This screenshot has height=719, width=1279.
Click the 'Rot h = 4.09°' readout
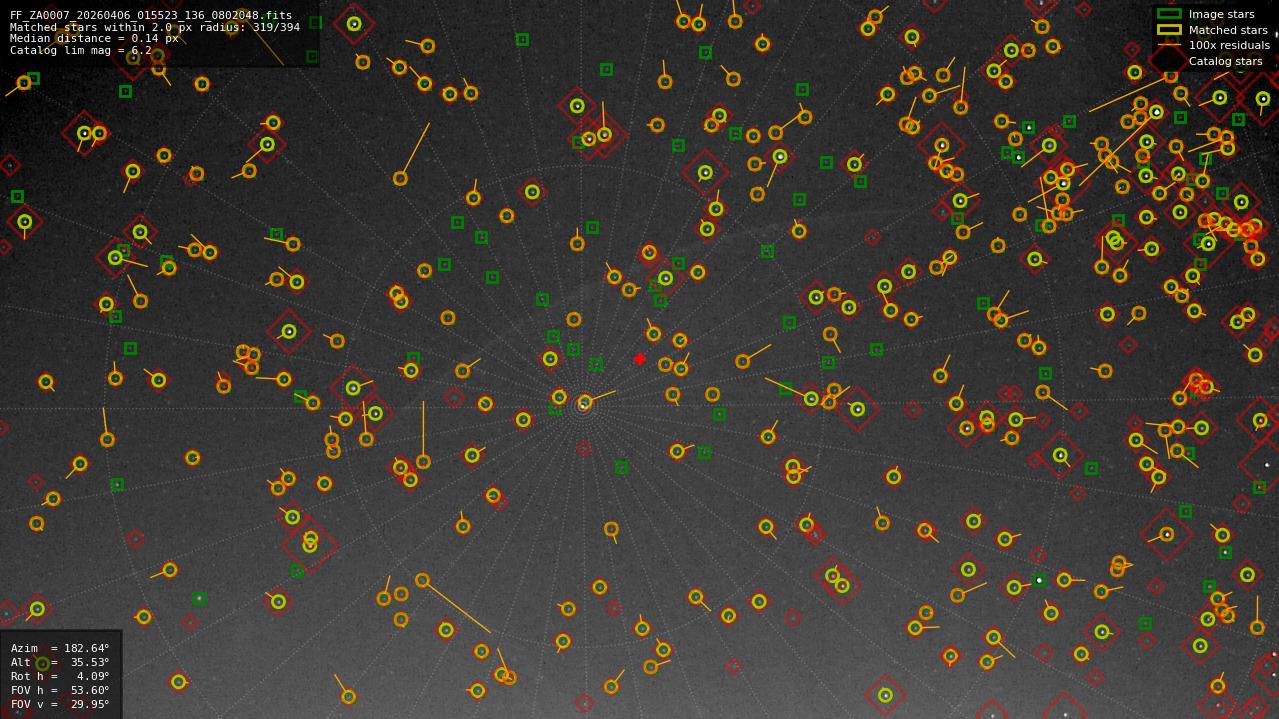[60, 676]
